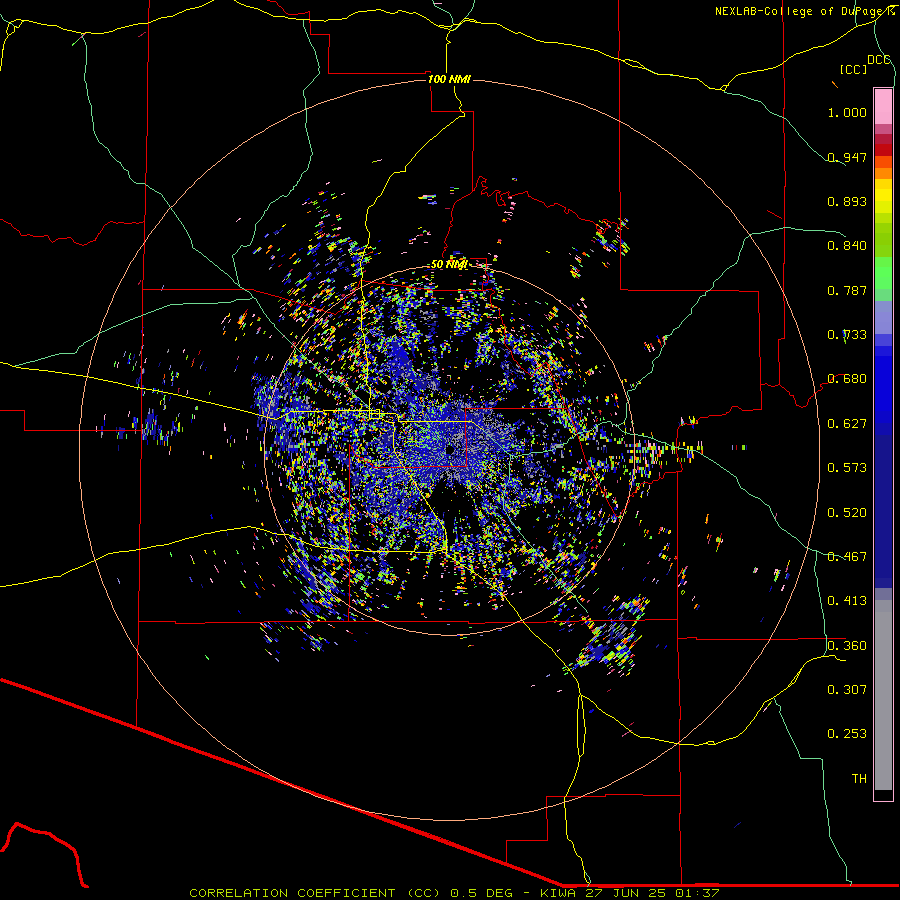
Task: Click the 0.360 value on the color scale
Action: (847, 646)
